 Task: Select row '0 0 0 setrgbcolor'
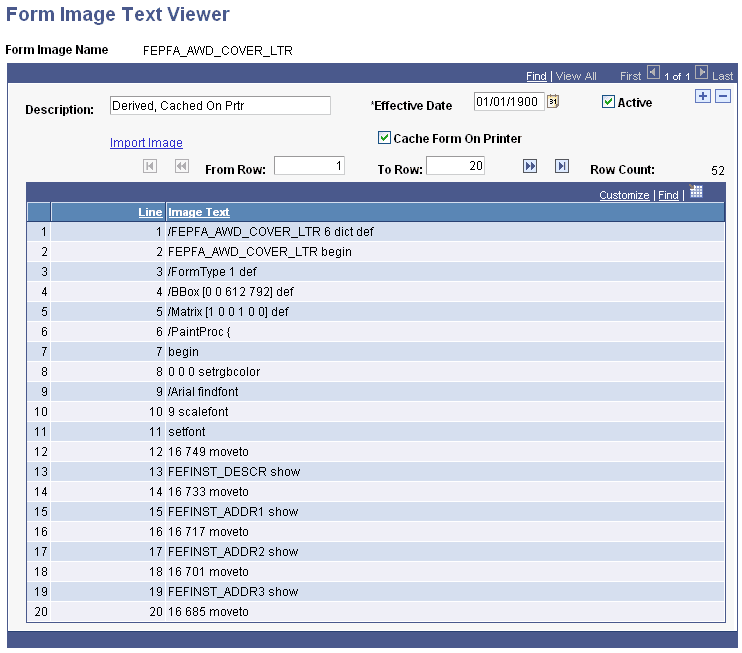coord(376,372)
